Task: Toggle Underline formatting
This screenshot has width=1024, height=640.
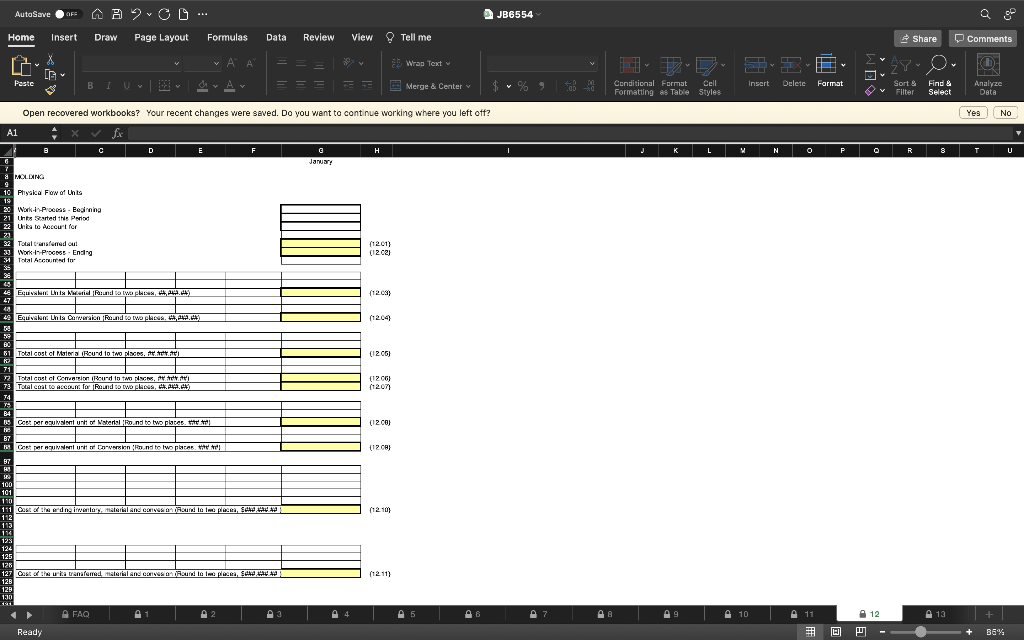Action: click(127, 86)
